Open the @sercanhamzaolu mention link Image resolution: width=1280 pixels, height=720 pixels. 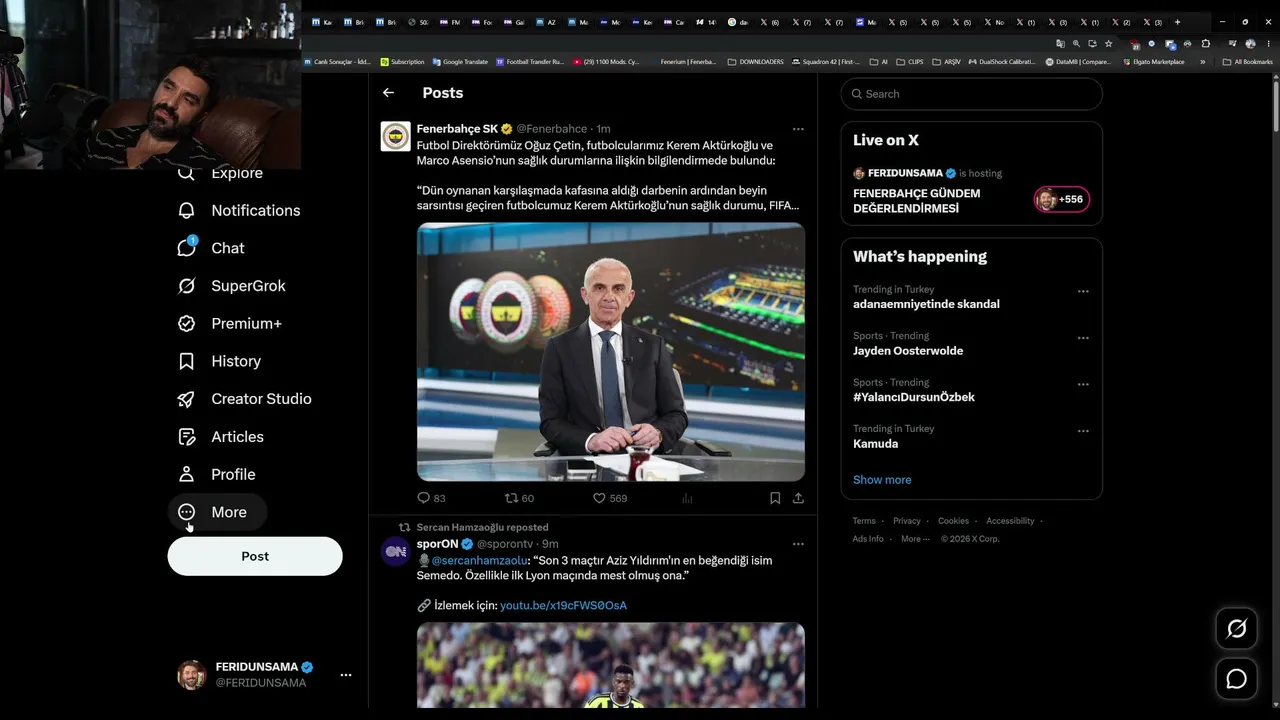(x=479, y=561)
